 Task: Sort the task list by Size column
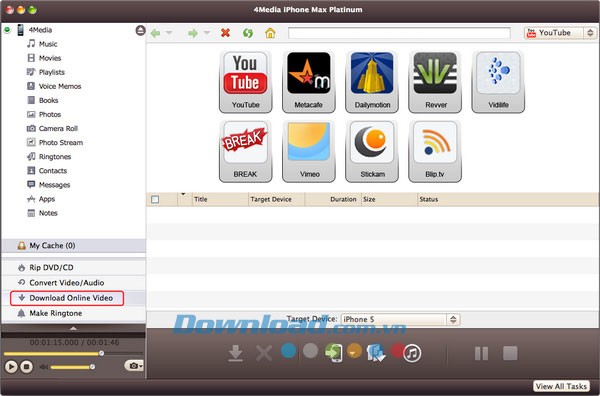389,199
